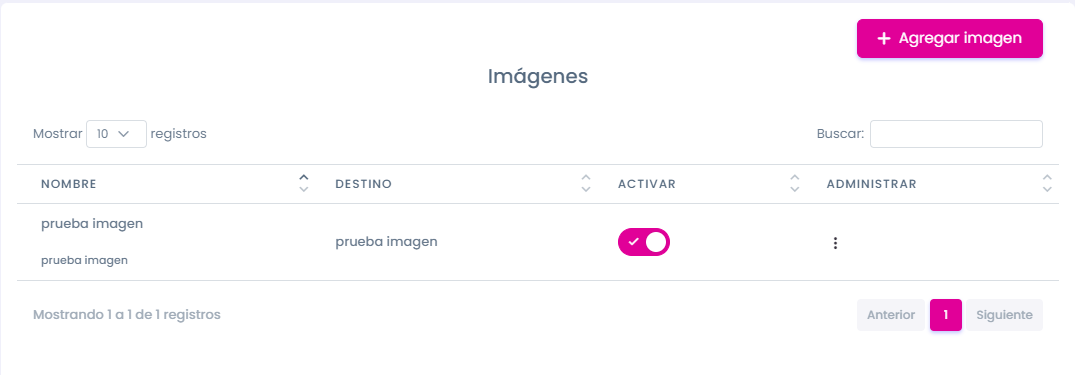Click the Nombre column sort arrows
Image resolution: width=1075 pixels, height=375 pixels.
pos(304,183)
